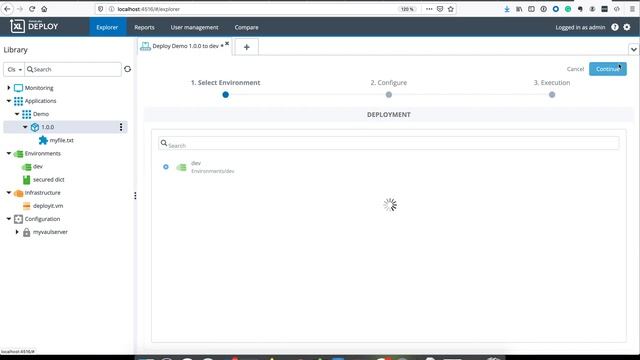Click the panel splitter three-dot handle
The height and width of the screenshot is (360, 640).
135,196
